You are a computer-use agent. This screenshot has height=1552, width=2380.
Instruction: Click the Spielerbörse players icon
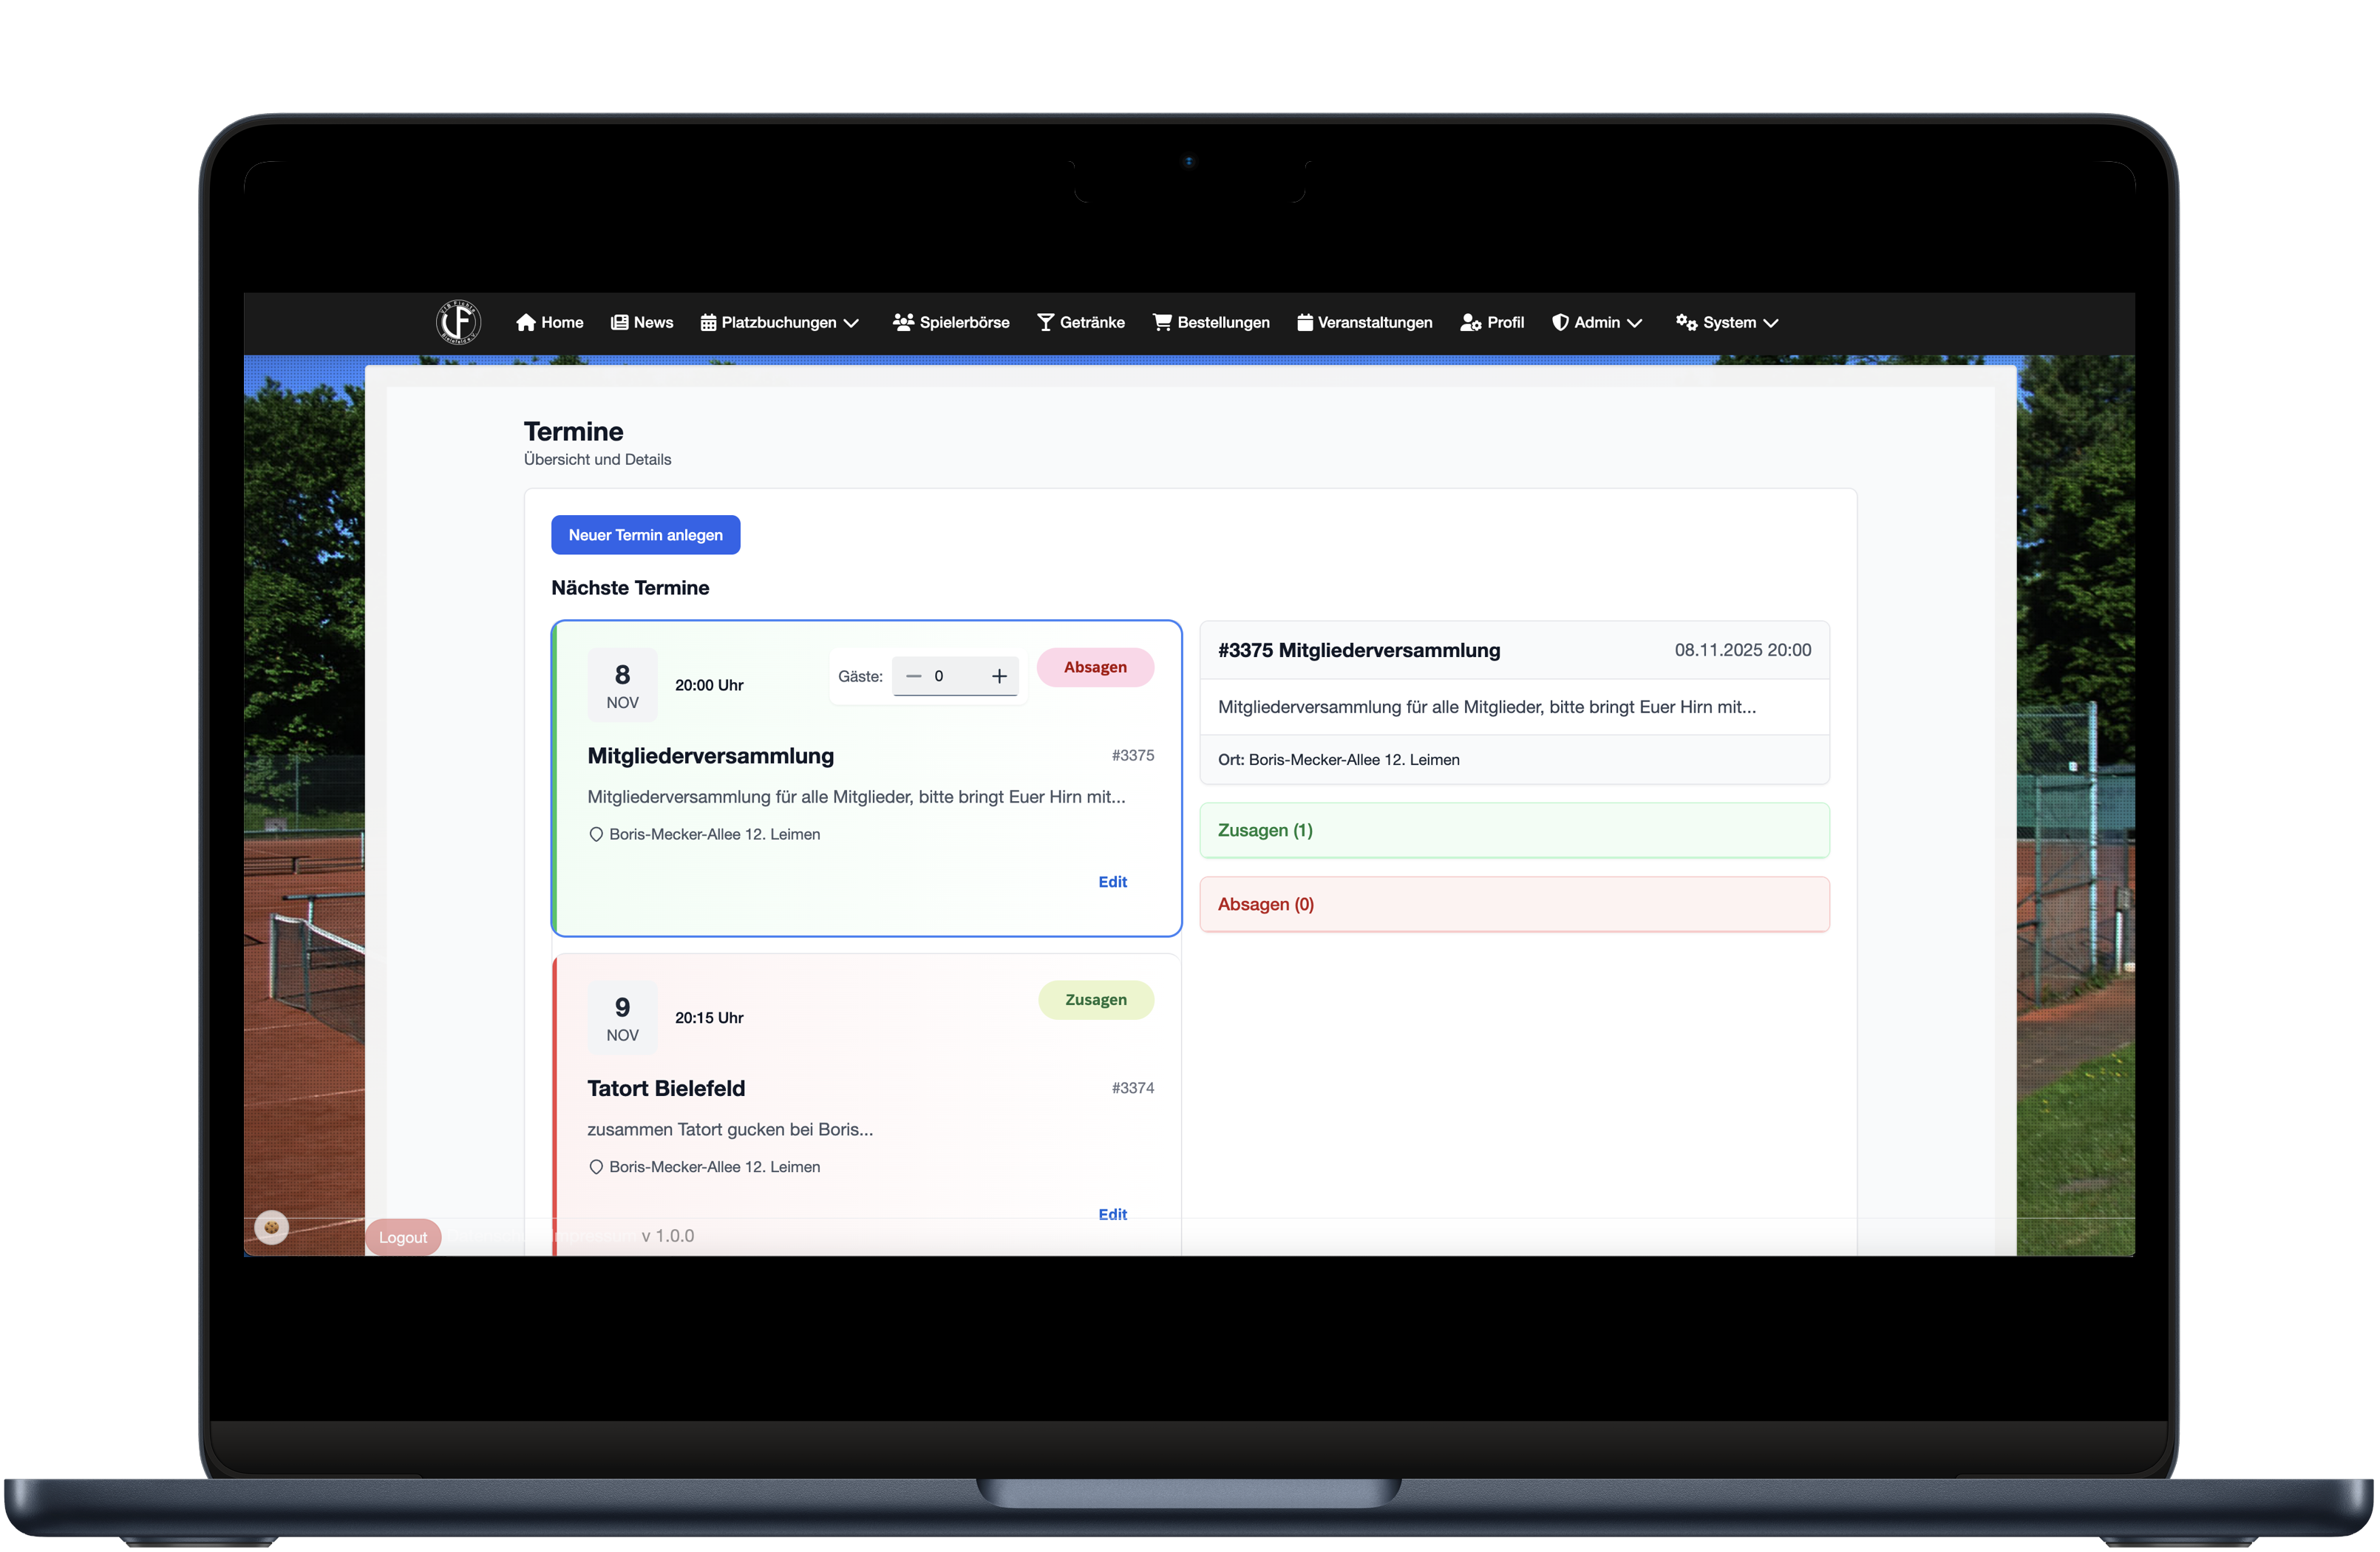click(x=903, y=322)
